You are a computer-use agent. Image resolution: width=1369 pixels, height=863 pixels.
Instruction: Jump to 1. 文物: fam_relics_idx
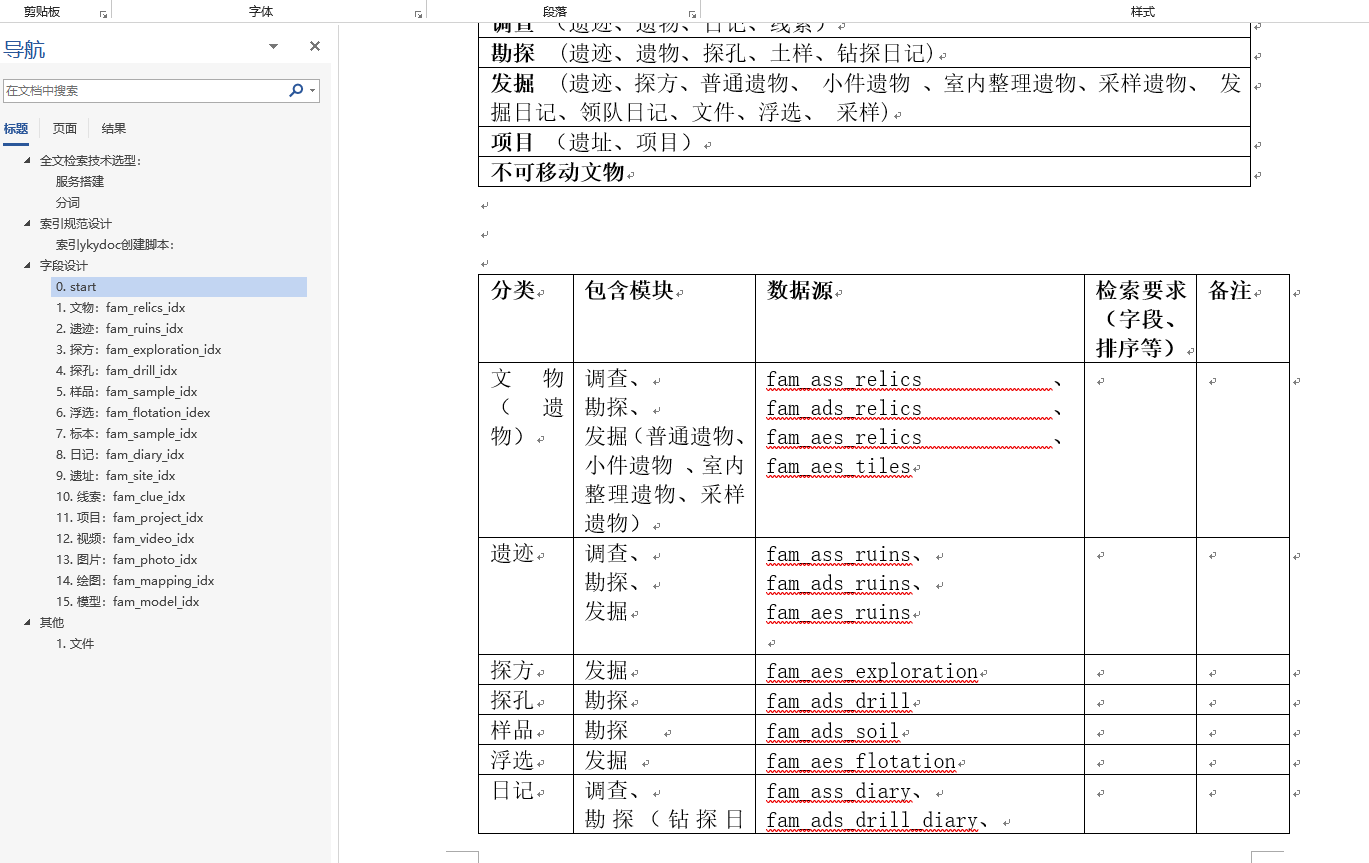(121, 307)
